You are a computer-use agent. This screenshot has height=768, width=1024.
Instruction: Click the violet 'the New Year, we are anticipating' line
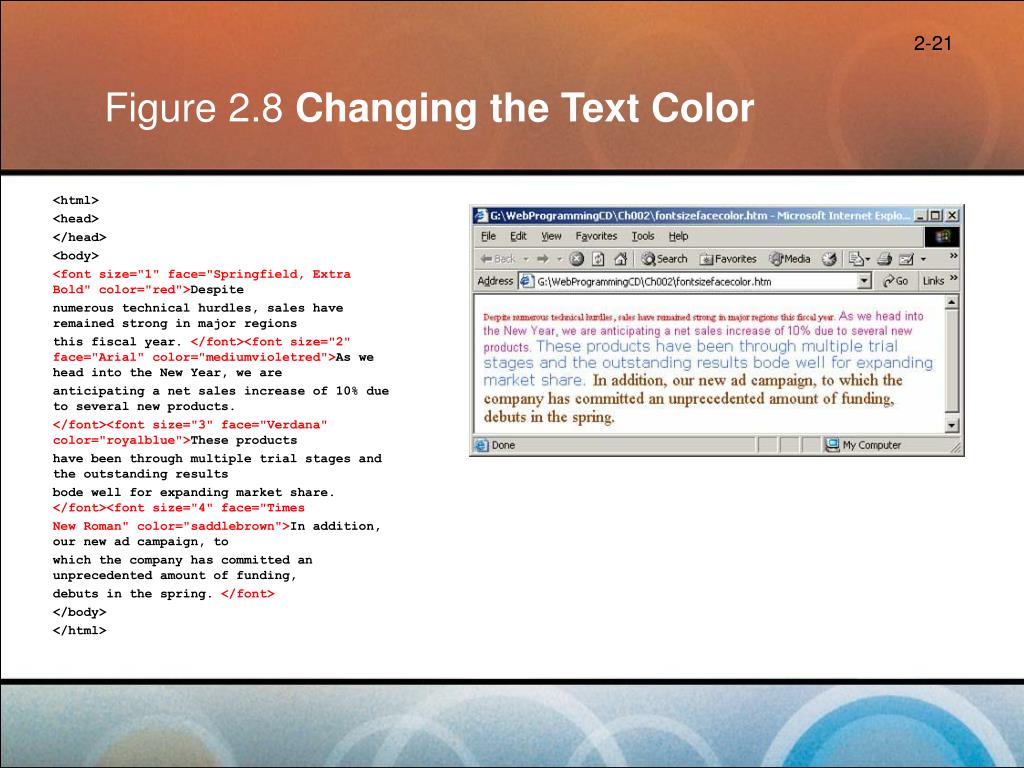pyautogui.click(x=697, y=331)
